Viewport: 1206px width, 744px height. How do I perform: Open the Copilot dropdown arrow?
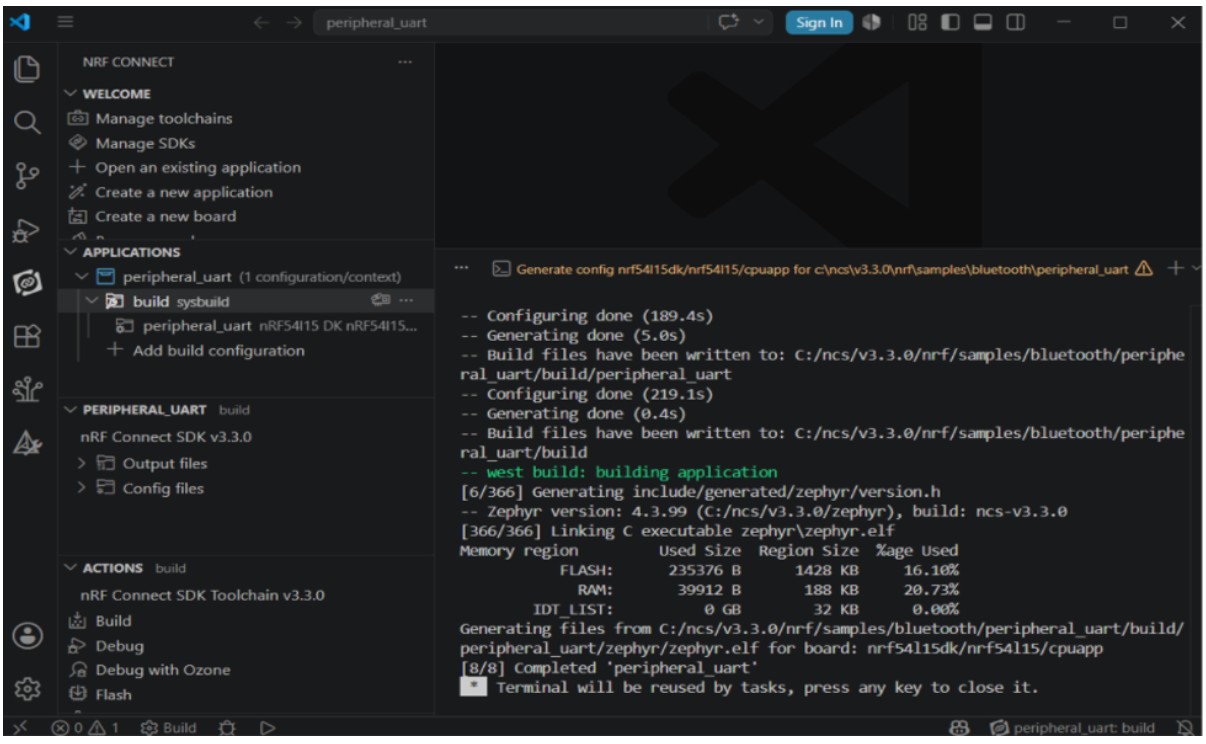click(x=757, y=22)
